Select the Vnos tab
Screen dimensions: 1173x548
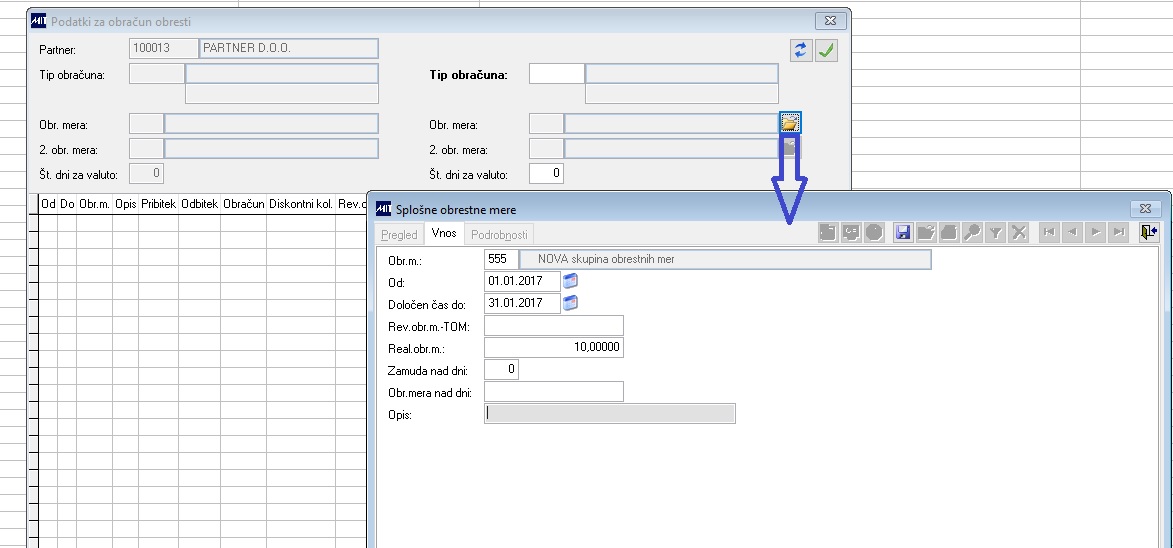pos(444,233)
